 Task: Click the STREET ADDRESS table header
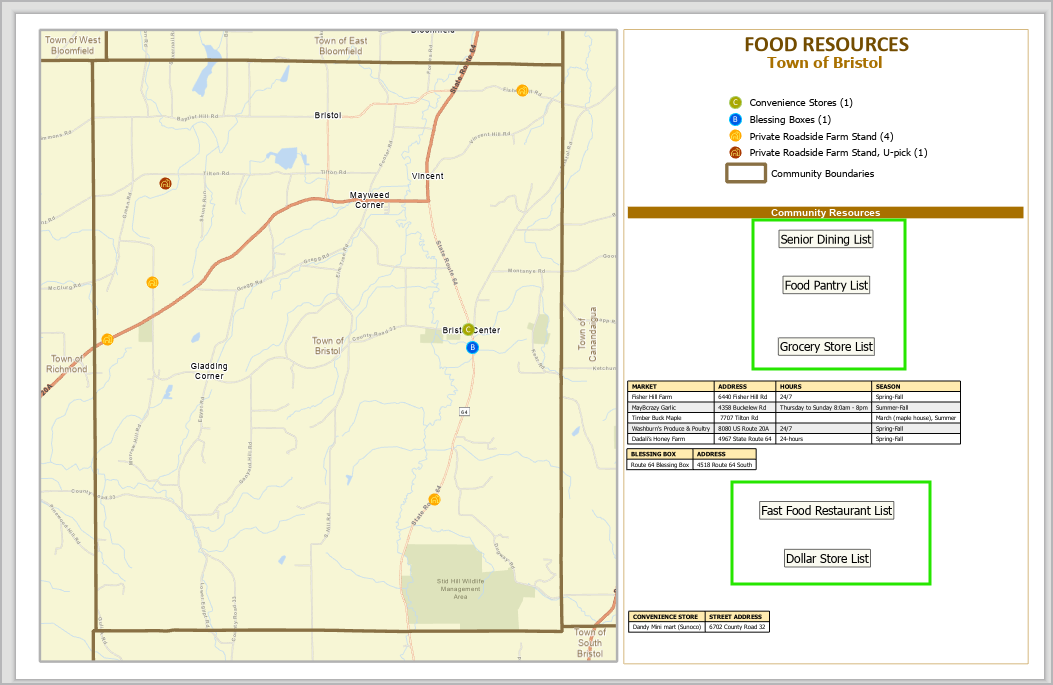point(737,616)
